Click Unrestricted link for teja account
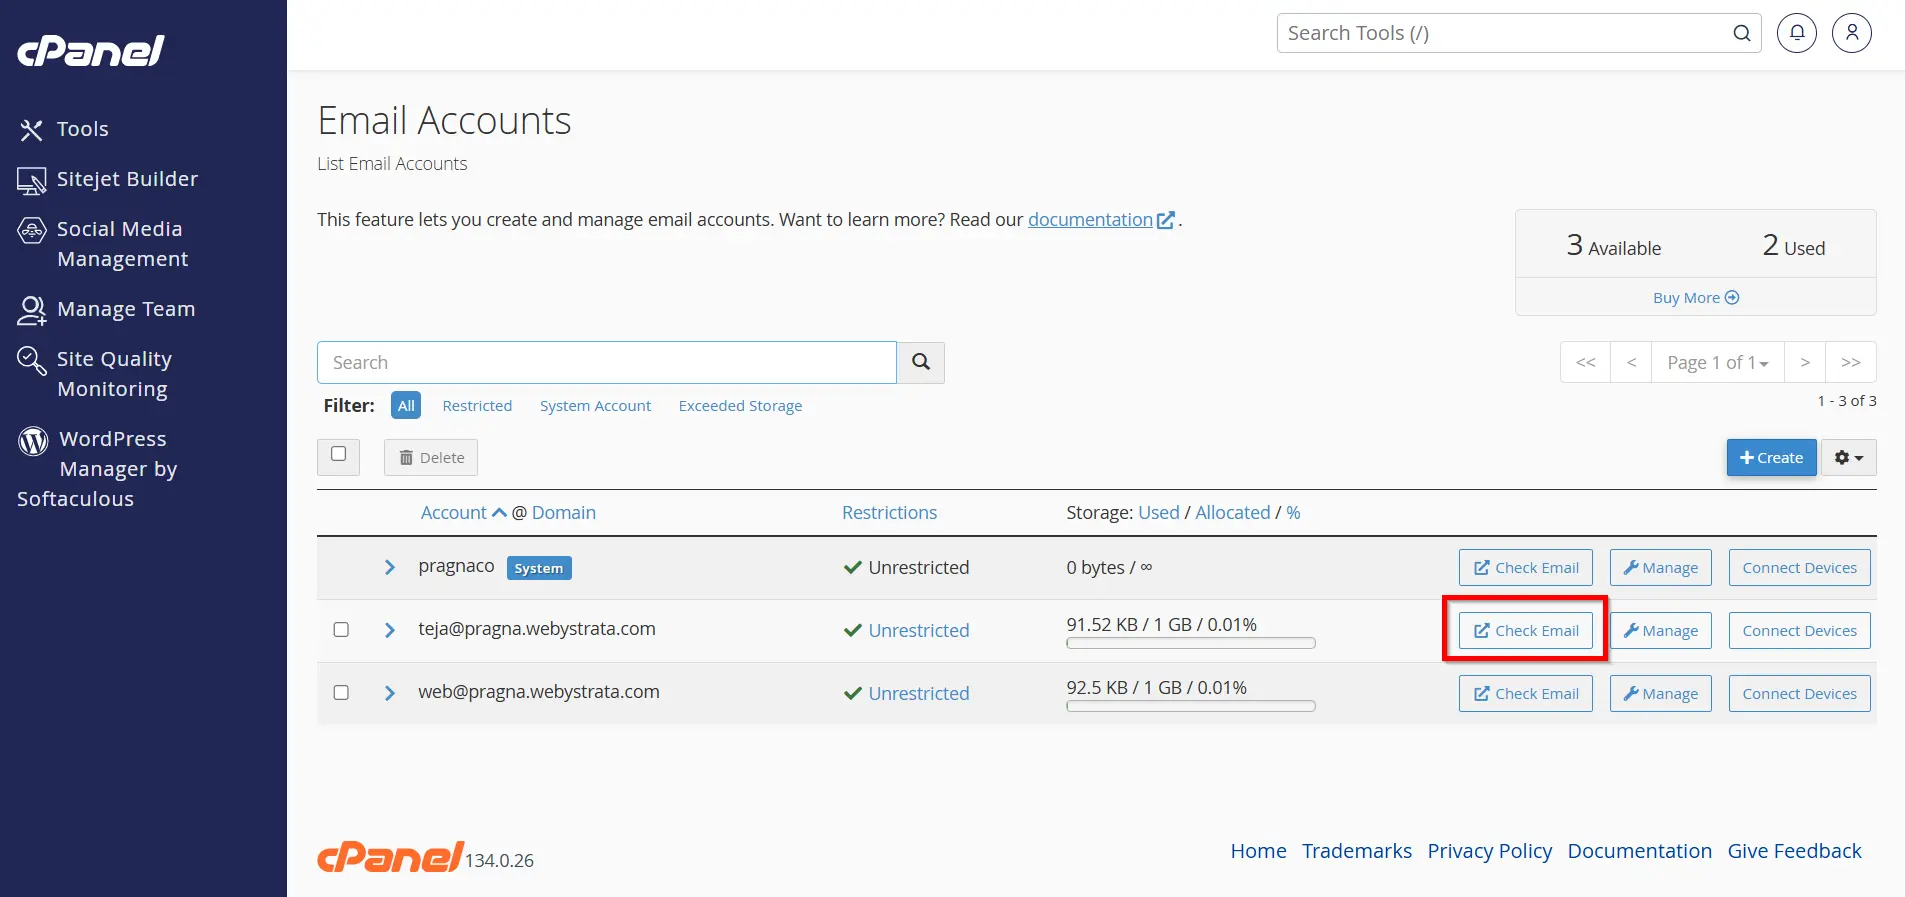1905x897 pixels. pos(919,630)
